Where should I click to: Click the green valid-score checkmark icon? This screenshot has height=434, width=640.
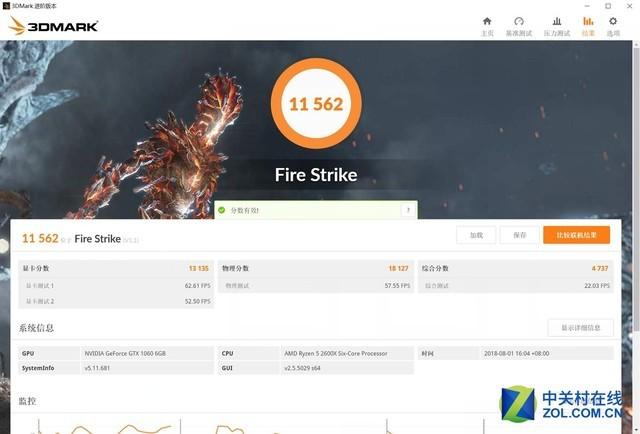(x=222, y=210)
